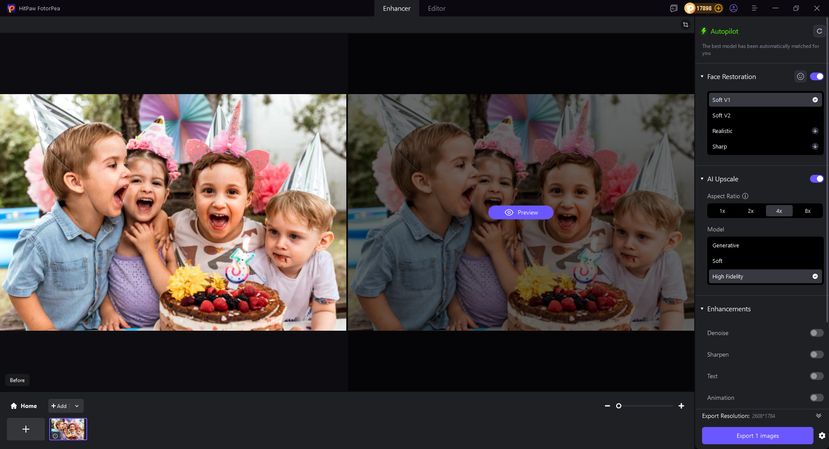Click the Export Resolution value 2608*1784
This screenshot has width=829, height=449.
765,416
